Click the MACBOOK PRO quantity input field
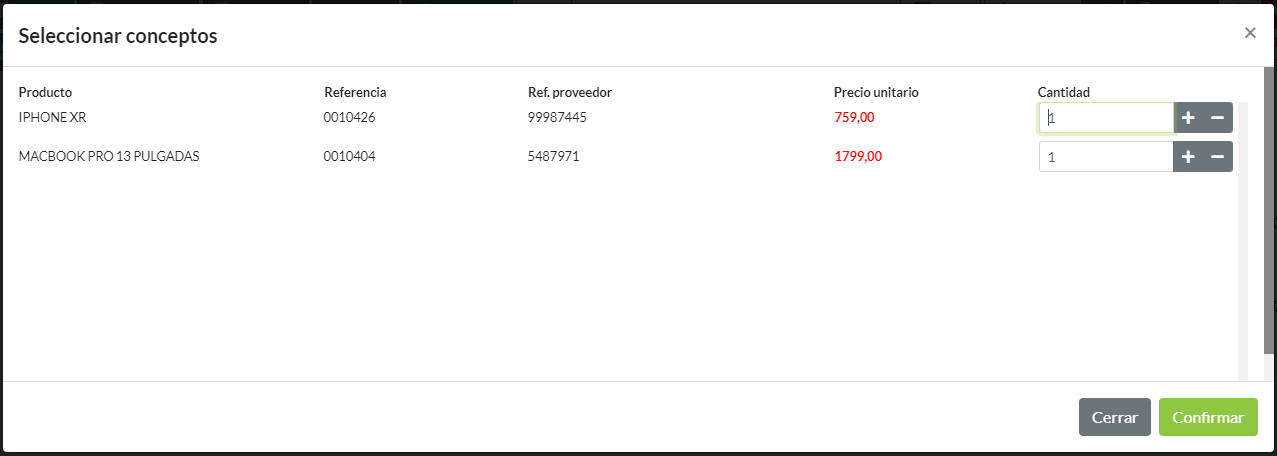The height and width of the screenshot is (456, 1277). pyautogui.click(x=1106, y=157)
